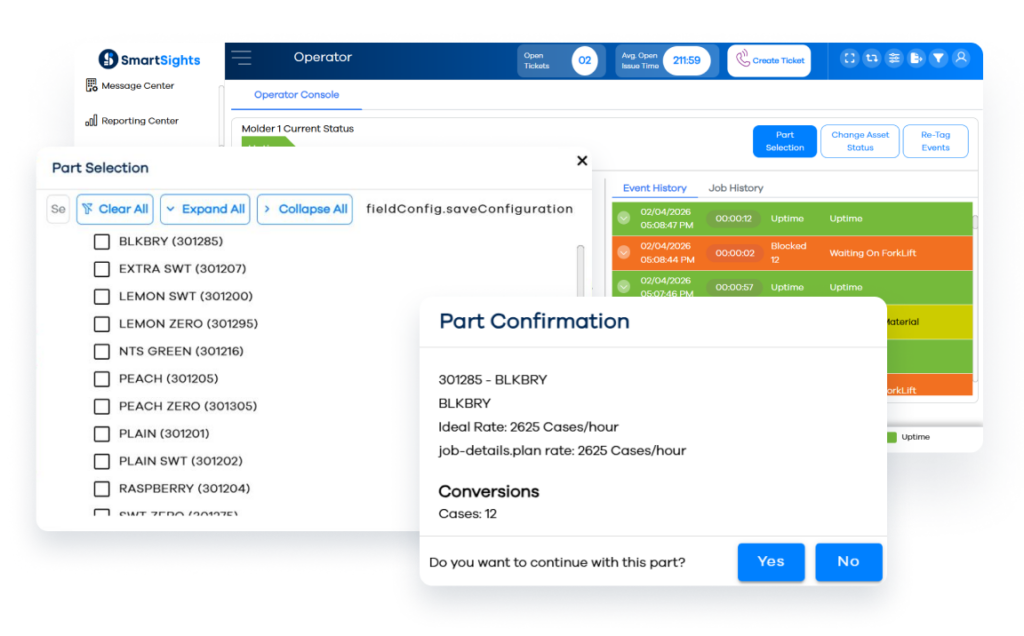
Task: Click the export document icon
Action: pyautogui.click(x=916, y=59)
